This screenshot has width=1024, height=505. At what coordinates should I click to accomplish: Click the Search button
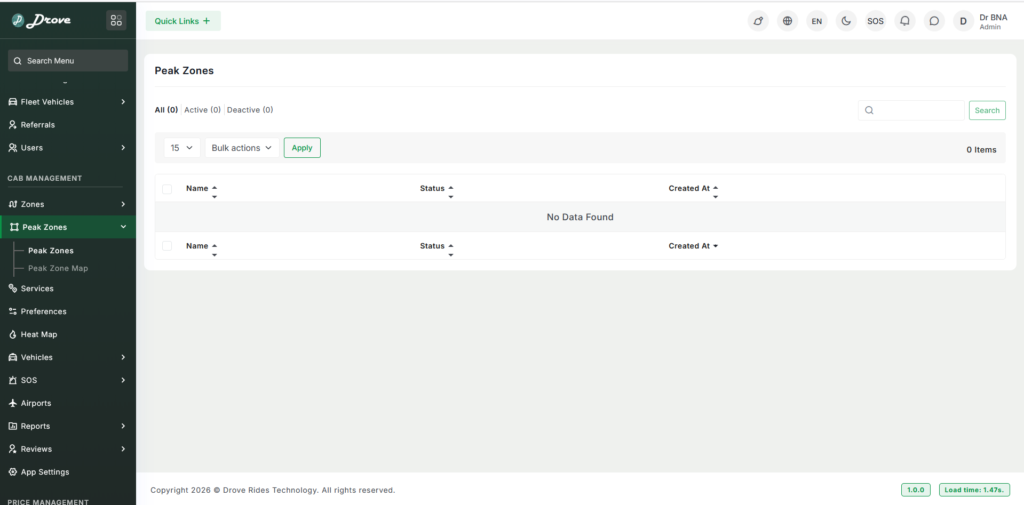click(x=986, y=110)
